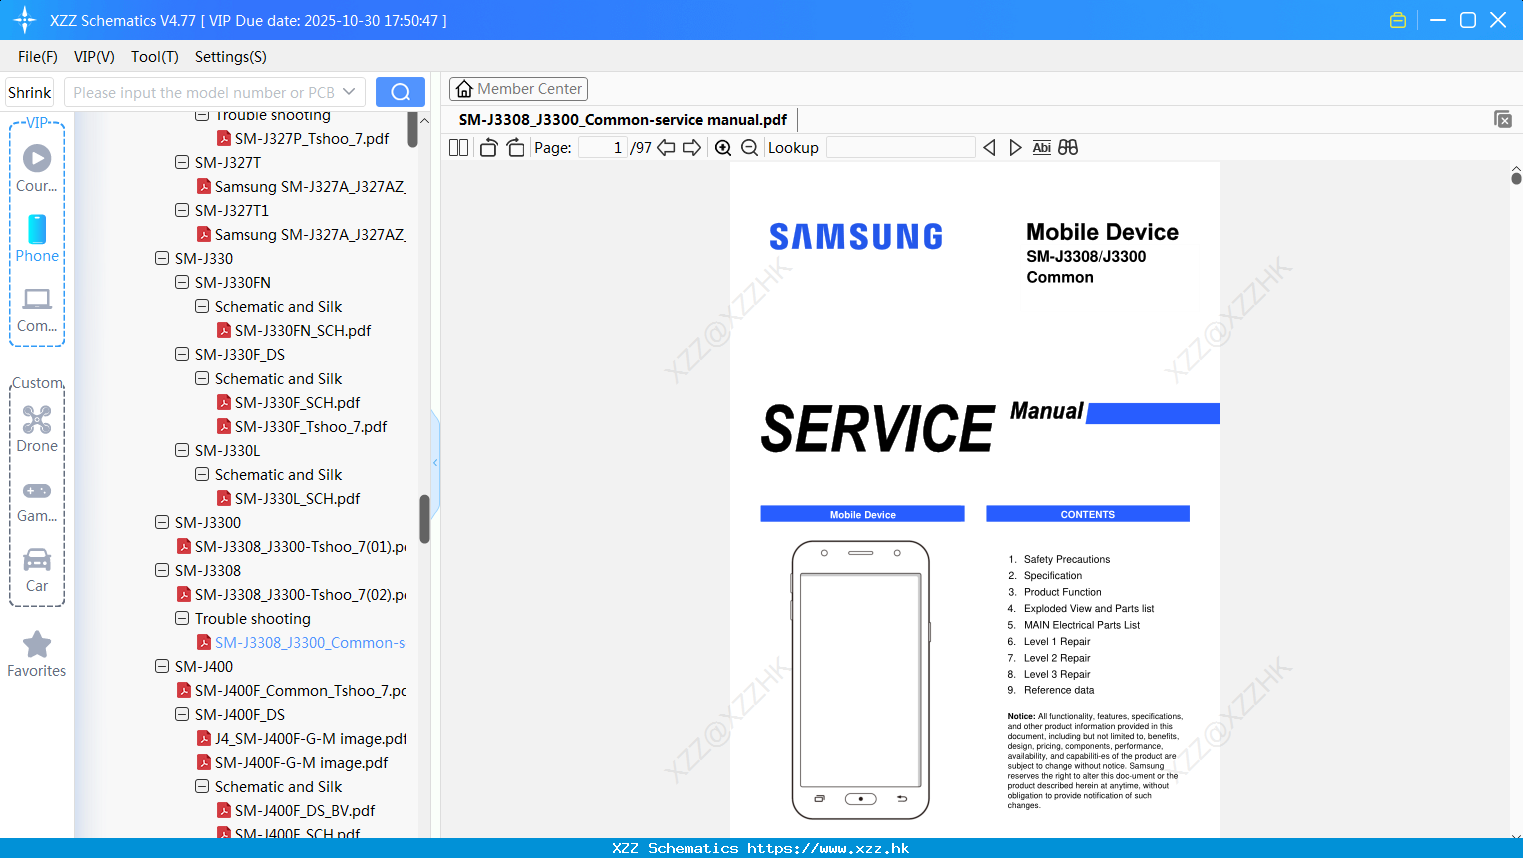Rotate page clockwise
The image size is (1523, 858).
(x=515, y=148)
